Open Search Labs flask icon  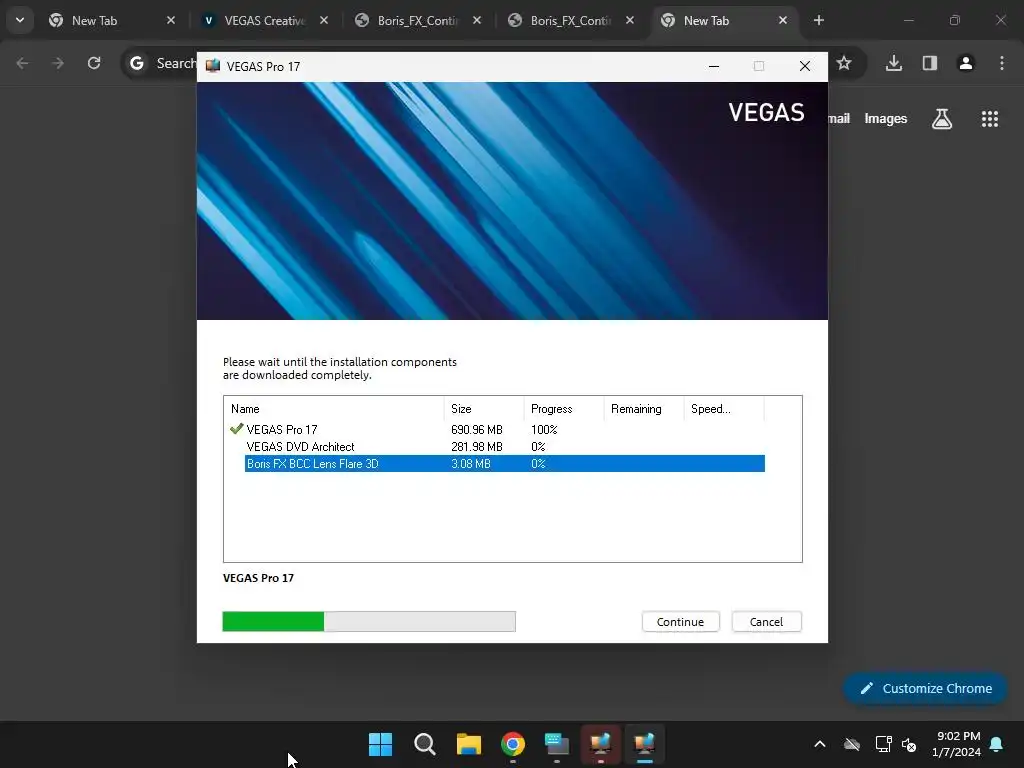pos(942,118)
